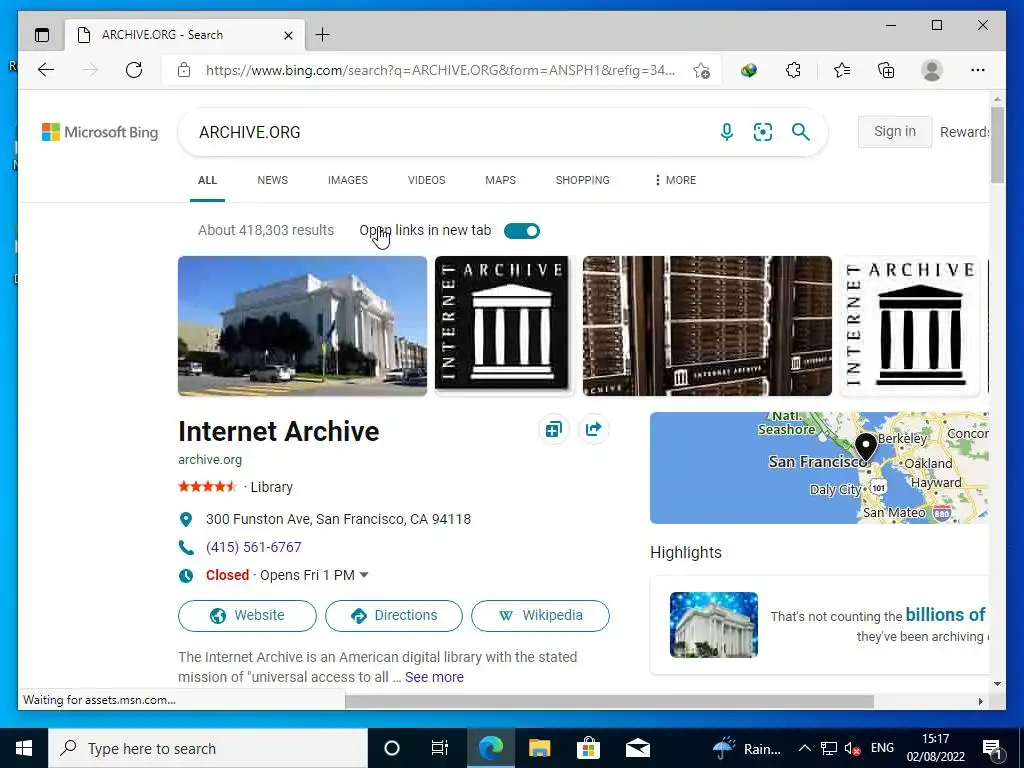Open the Wikipedia button
Image resolution: width=1024 pixels, height=768 pixels.
coord(540,616)
